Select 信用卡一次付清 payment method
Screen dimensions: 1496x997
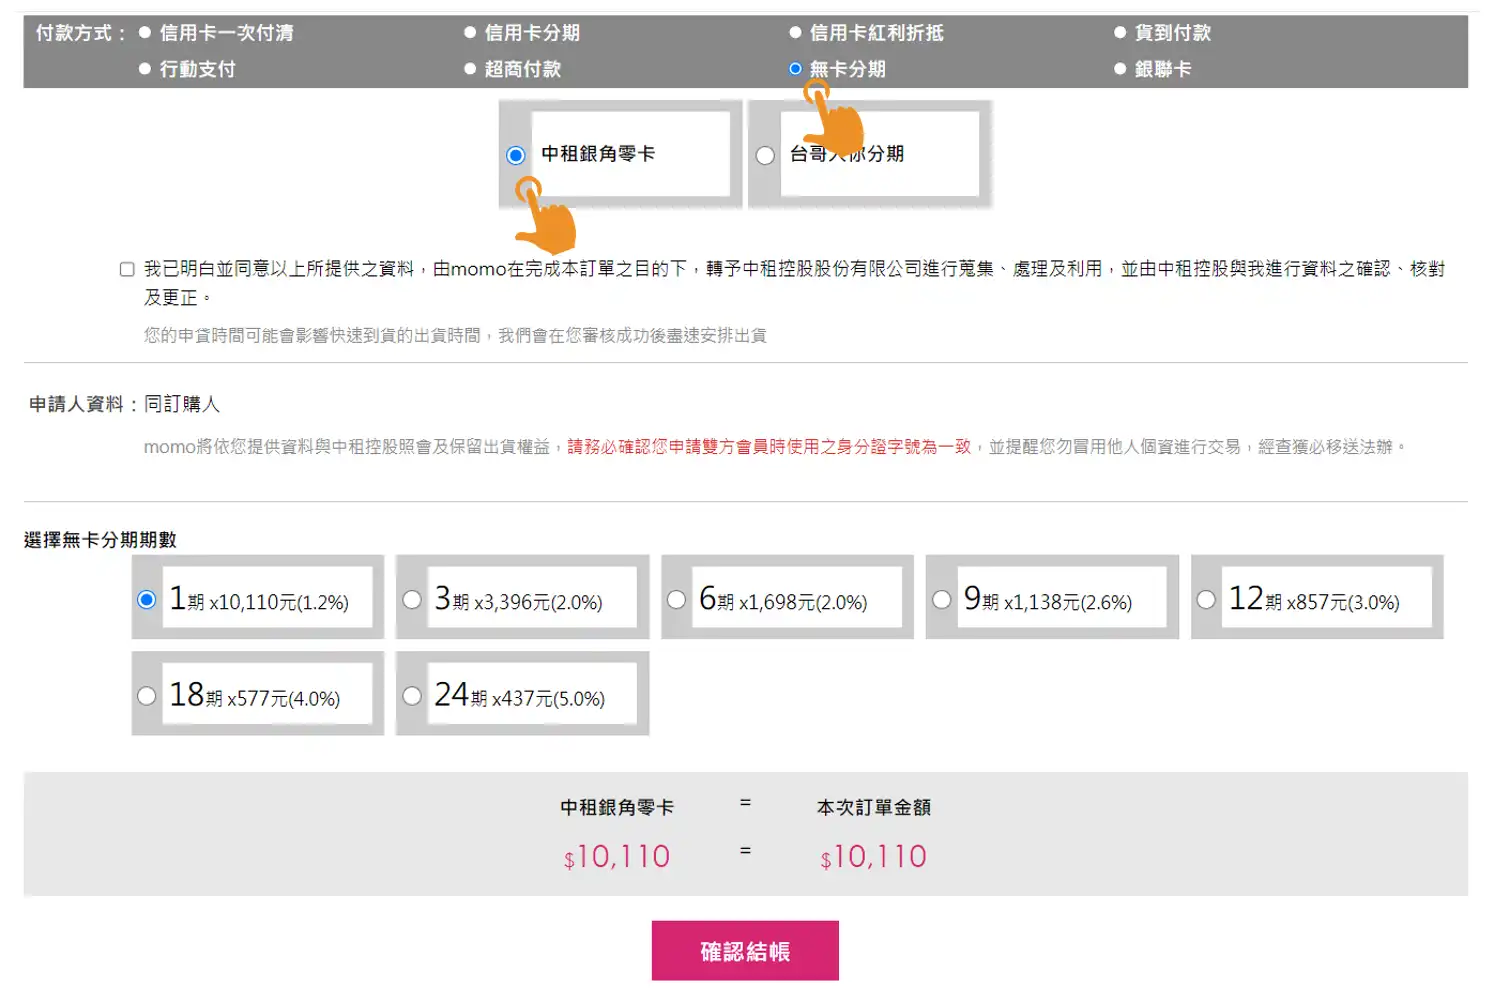click(x=145, y=33)
